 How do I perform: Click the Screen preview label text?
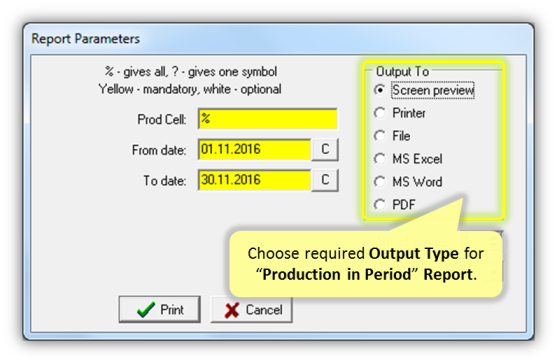click(433, 90)
